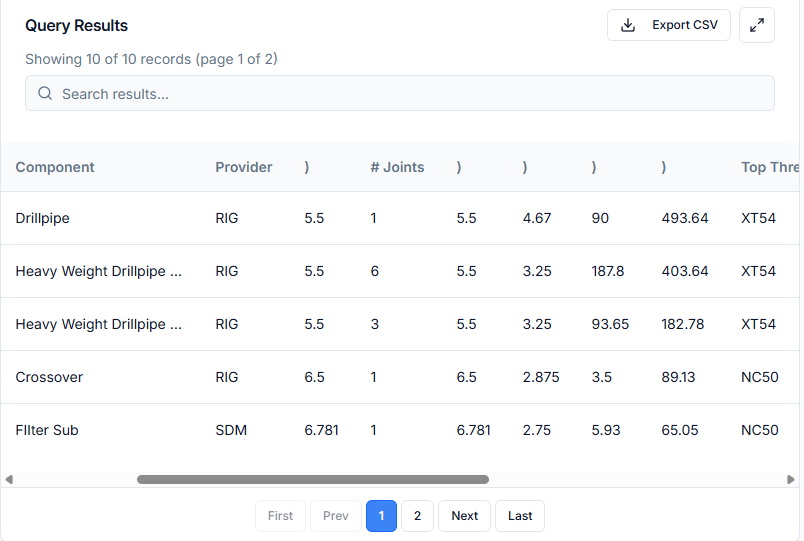Go to the Next page

pyautogui.click(x=464, y=516)
